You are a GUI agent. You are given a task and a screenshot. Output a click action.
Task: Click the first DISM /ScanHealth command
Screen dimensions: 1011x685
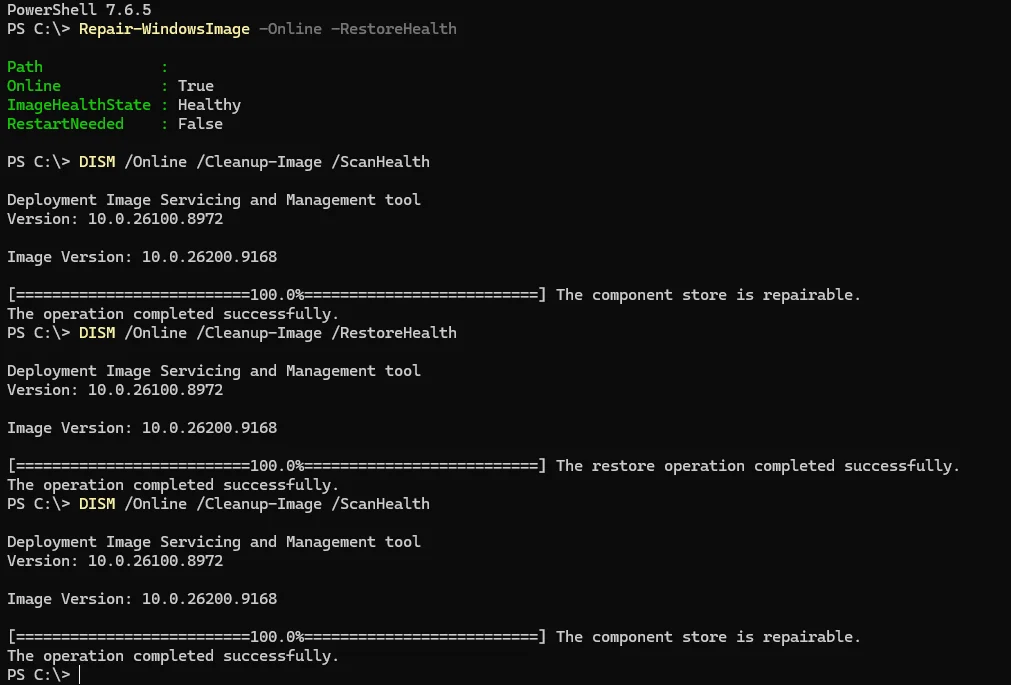click(x=254, y=162)
